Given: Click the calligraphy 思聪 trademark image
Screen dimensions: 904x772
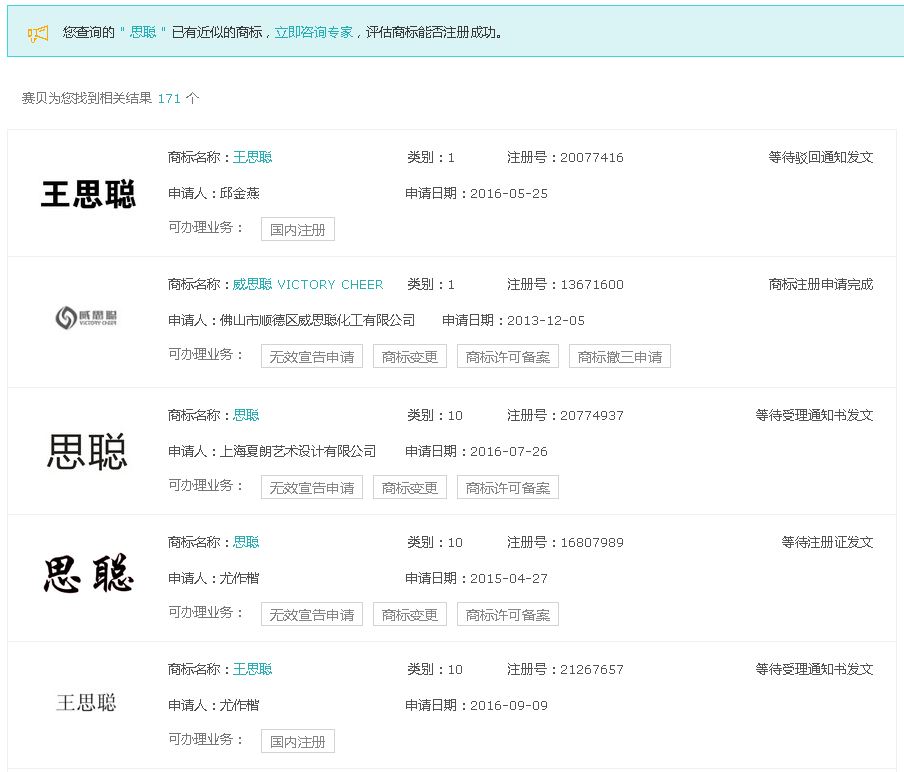Looking at the screenshot, I should pos(88,574).
